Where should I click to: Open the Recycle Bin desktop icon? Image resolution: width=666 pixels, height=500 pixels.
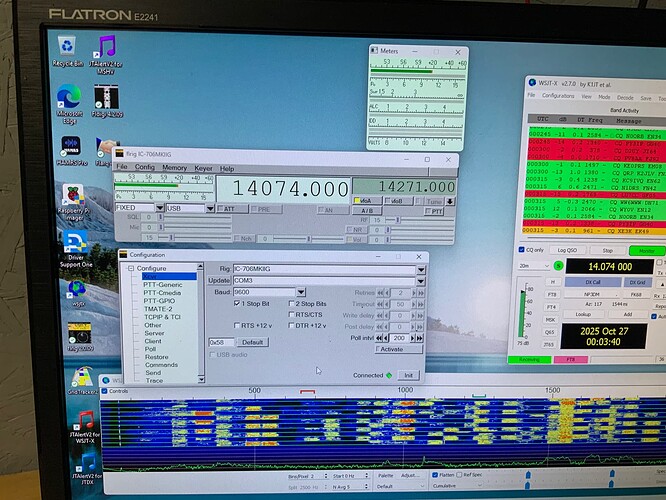pyautogui.click(x=67, y=47)
